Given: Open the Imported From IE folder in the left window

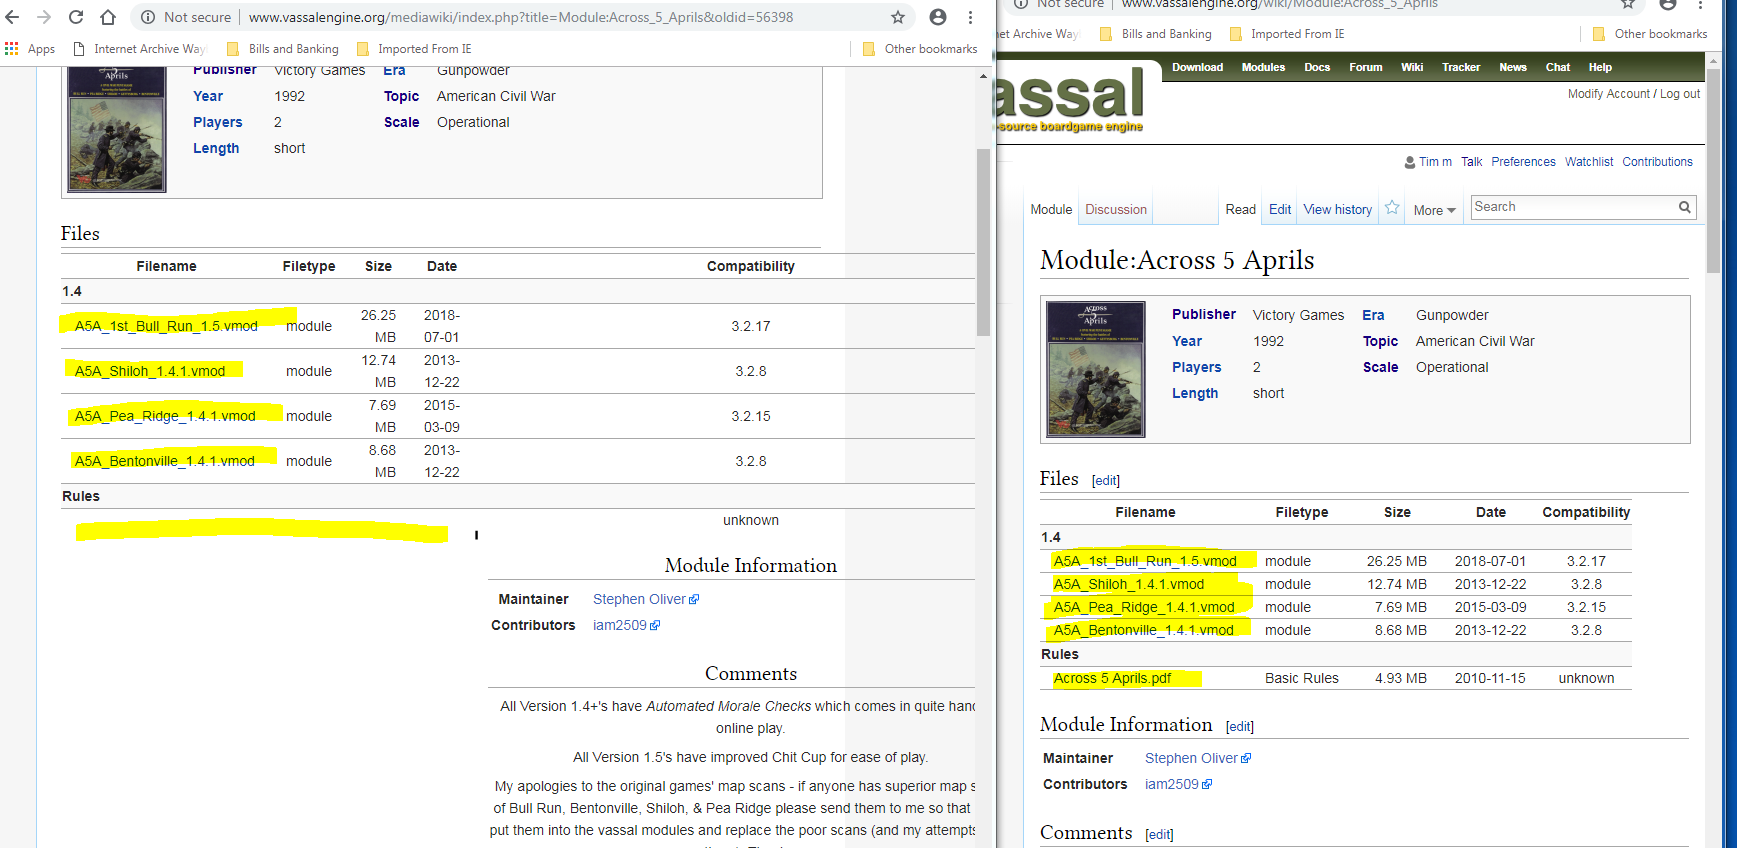Looking at the screenshot, I should pyautogui.click(x=414, y=49).
